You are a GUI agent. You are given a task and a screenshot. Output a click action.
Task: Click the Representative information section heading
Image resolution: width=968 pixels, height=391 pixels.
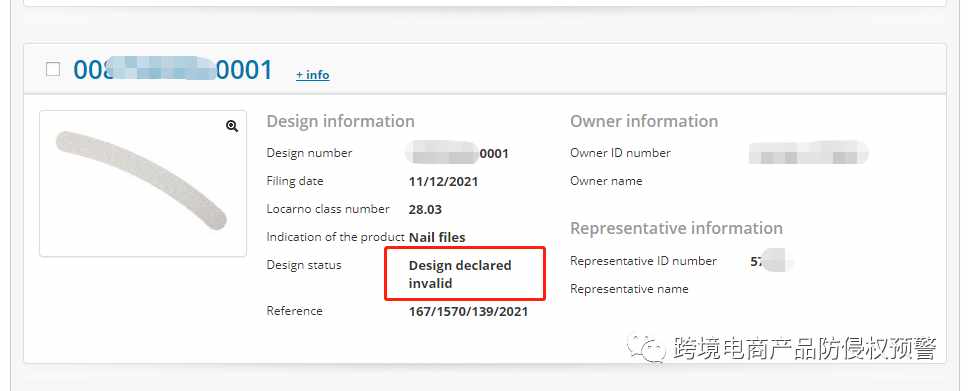coord(677,228)
